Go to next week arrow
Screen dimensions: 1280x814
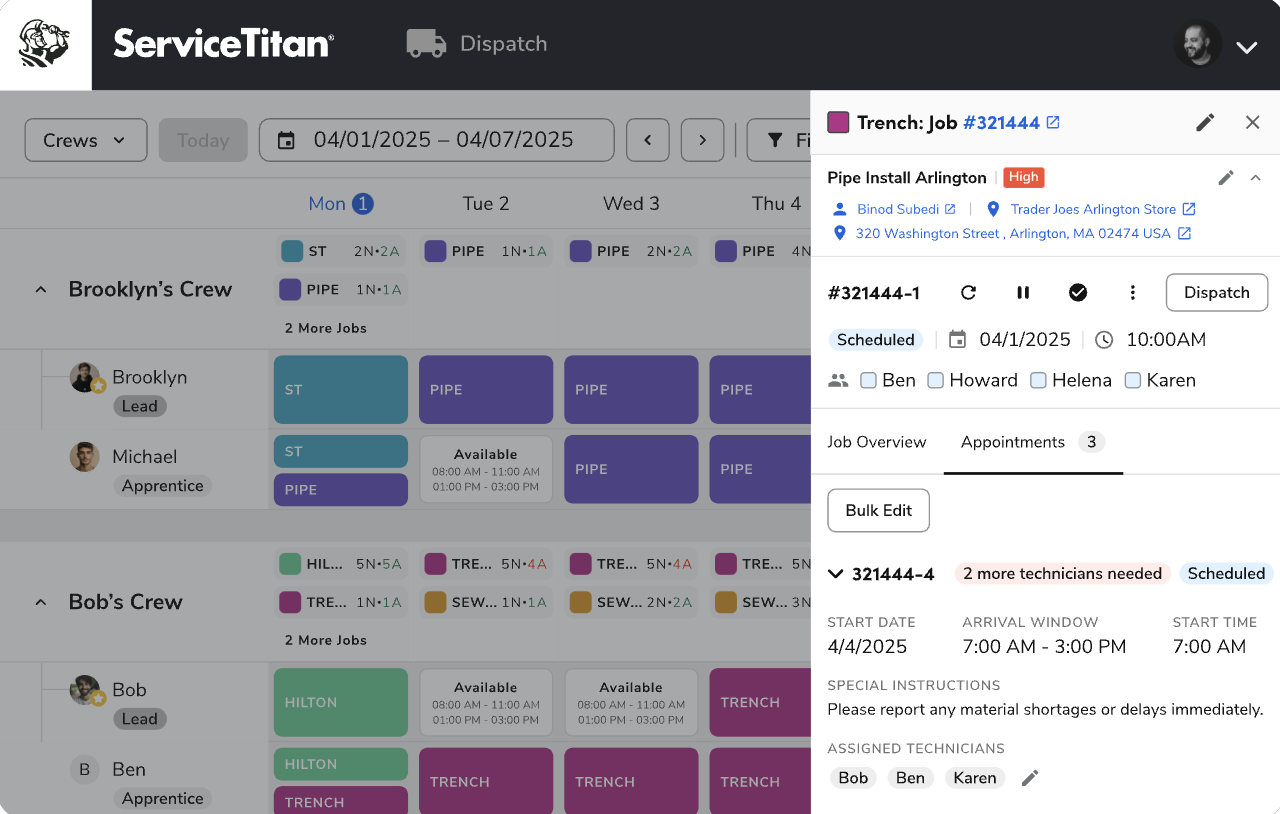tap(702, 140)
